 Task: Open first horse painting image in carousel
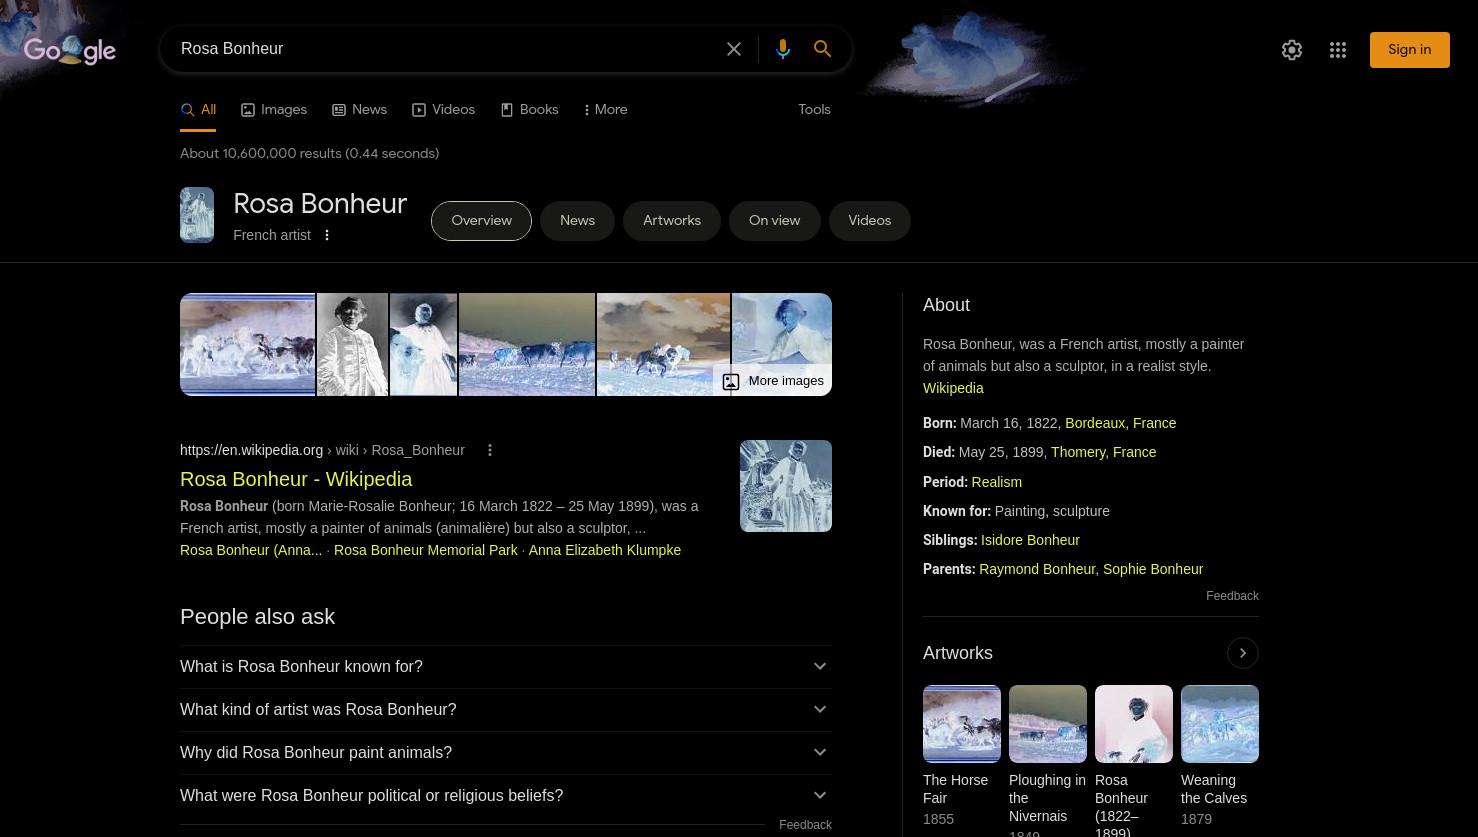[x=248, y=345]
